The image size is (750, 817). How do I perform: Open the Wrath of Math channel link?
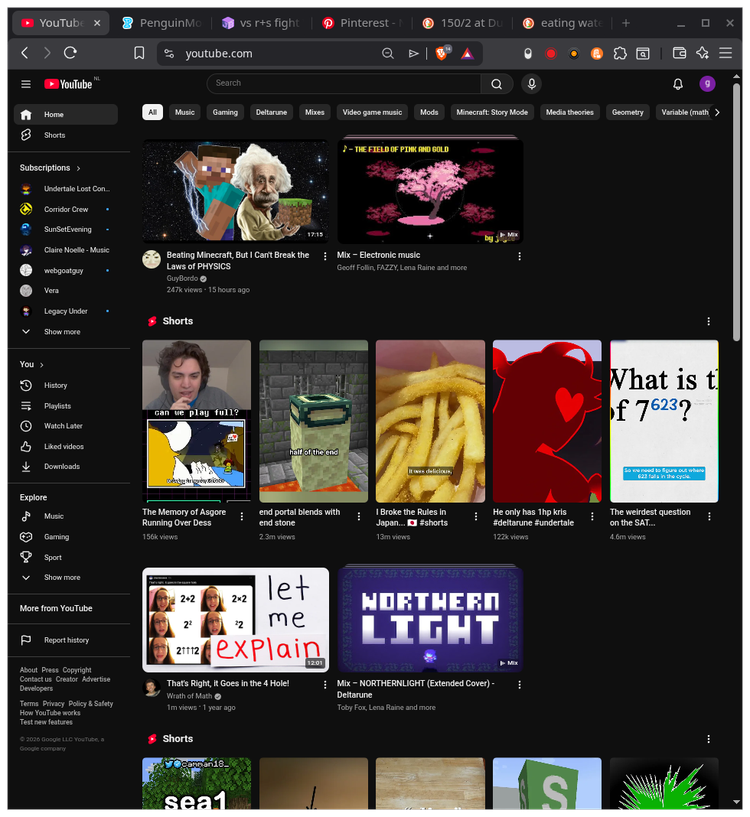click(189, 696)
